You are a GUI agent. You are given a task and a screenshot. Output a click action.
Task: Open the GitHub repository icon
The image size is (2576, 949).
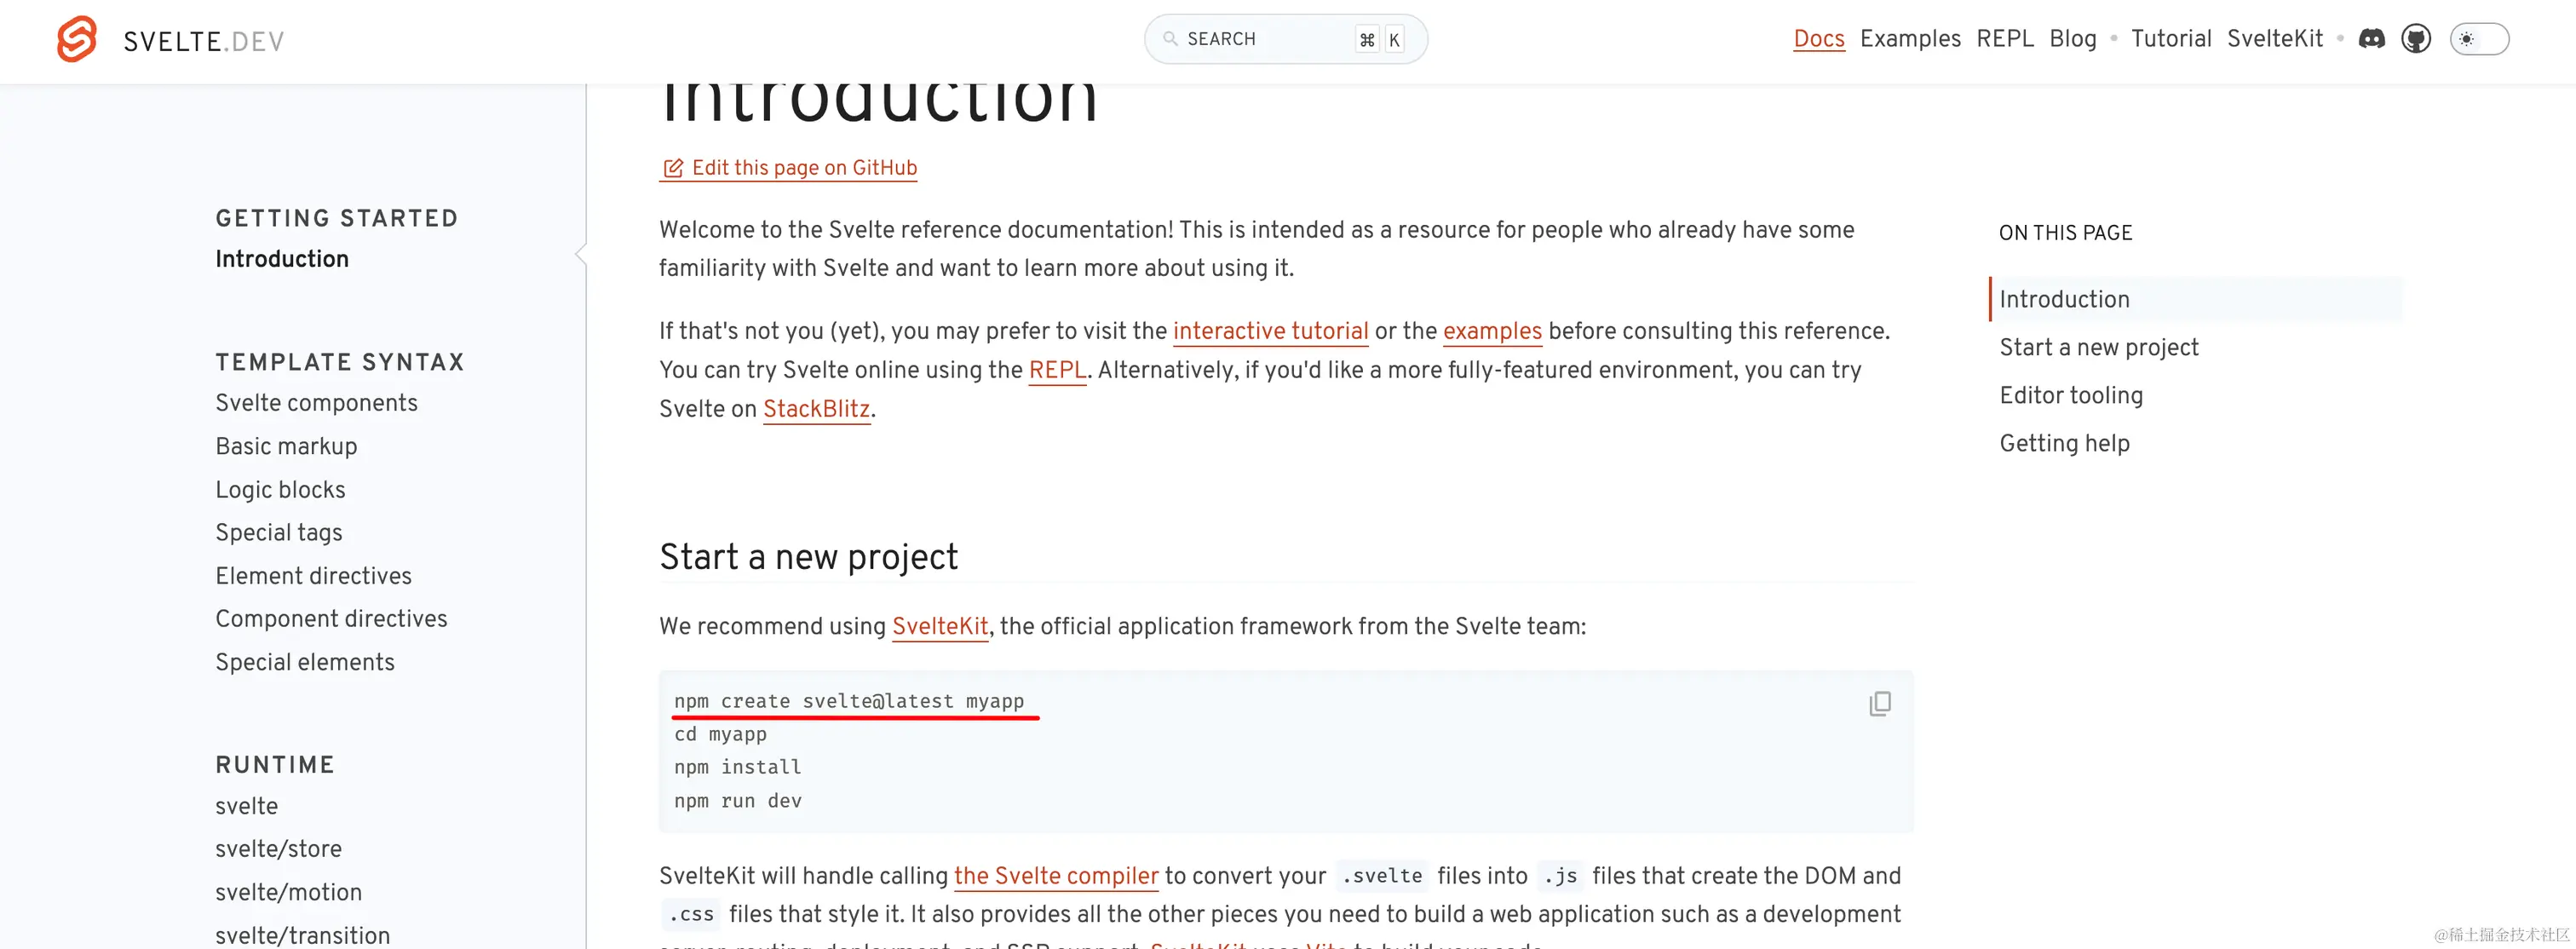pyautogui.click(x=2416, y=39)
